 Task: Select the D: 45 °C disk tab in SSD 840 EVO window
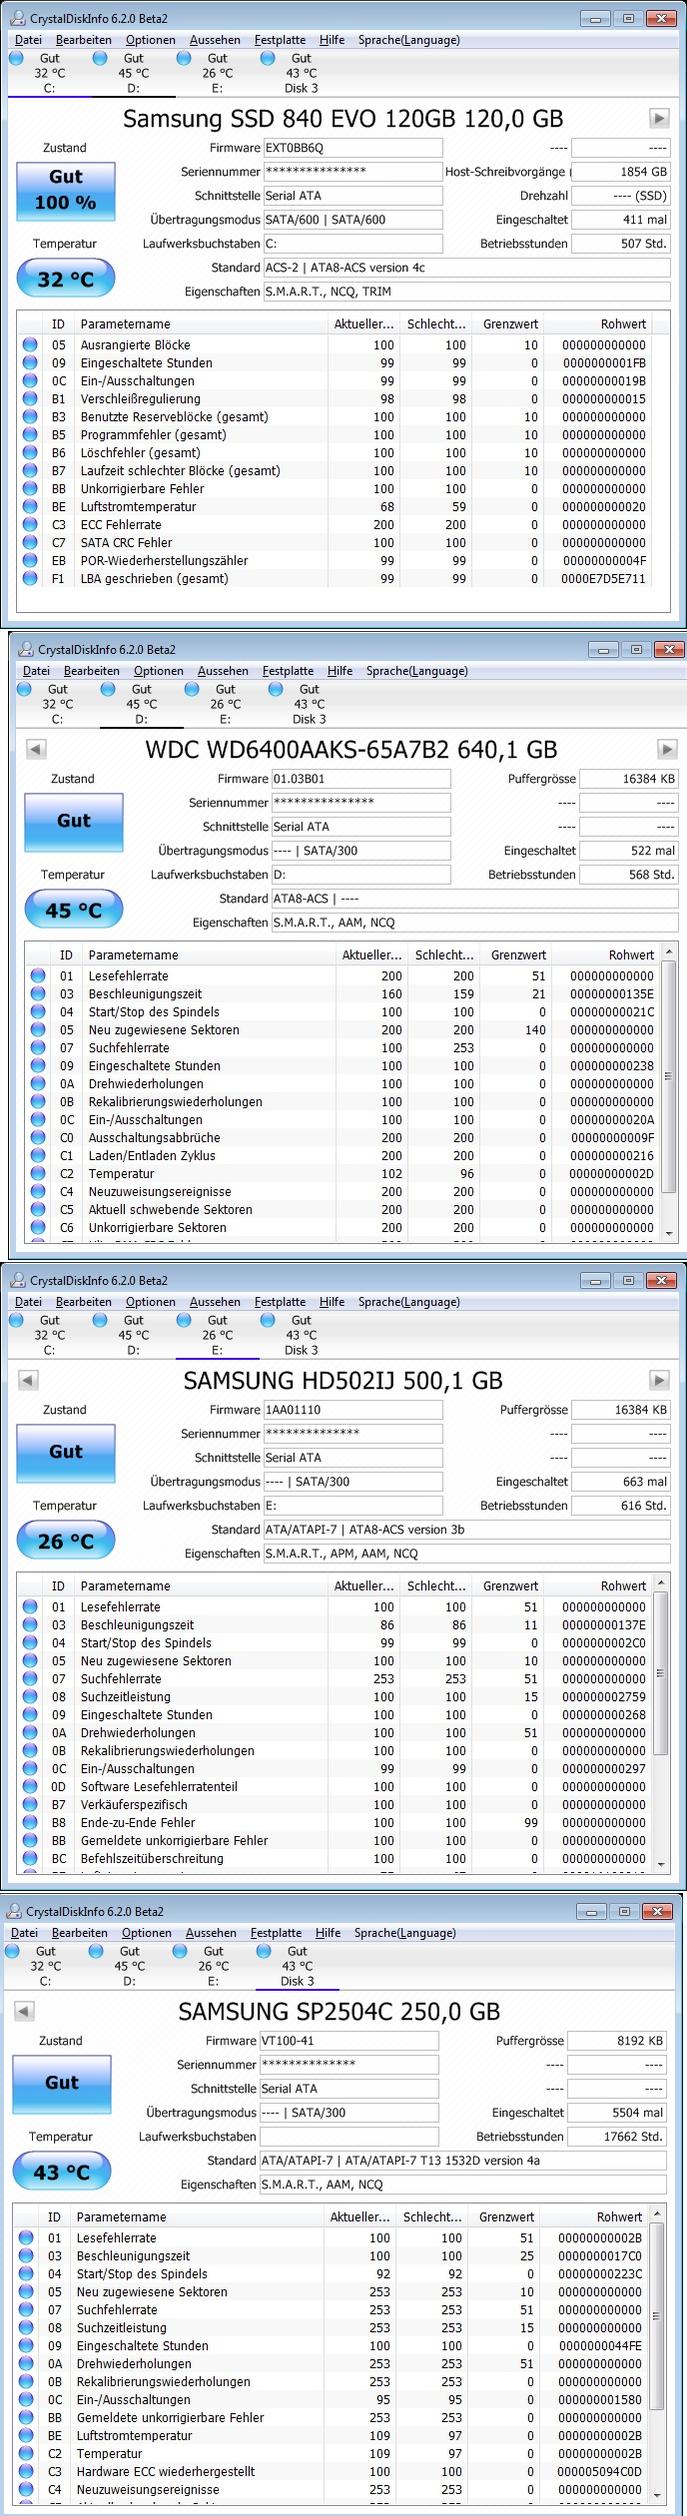point(133,72)
